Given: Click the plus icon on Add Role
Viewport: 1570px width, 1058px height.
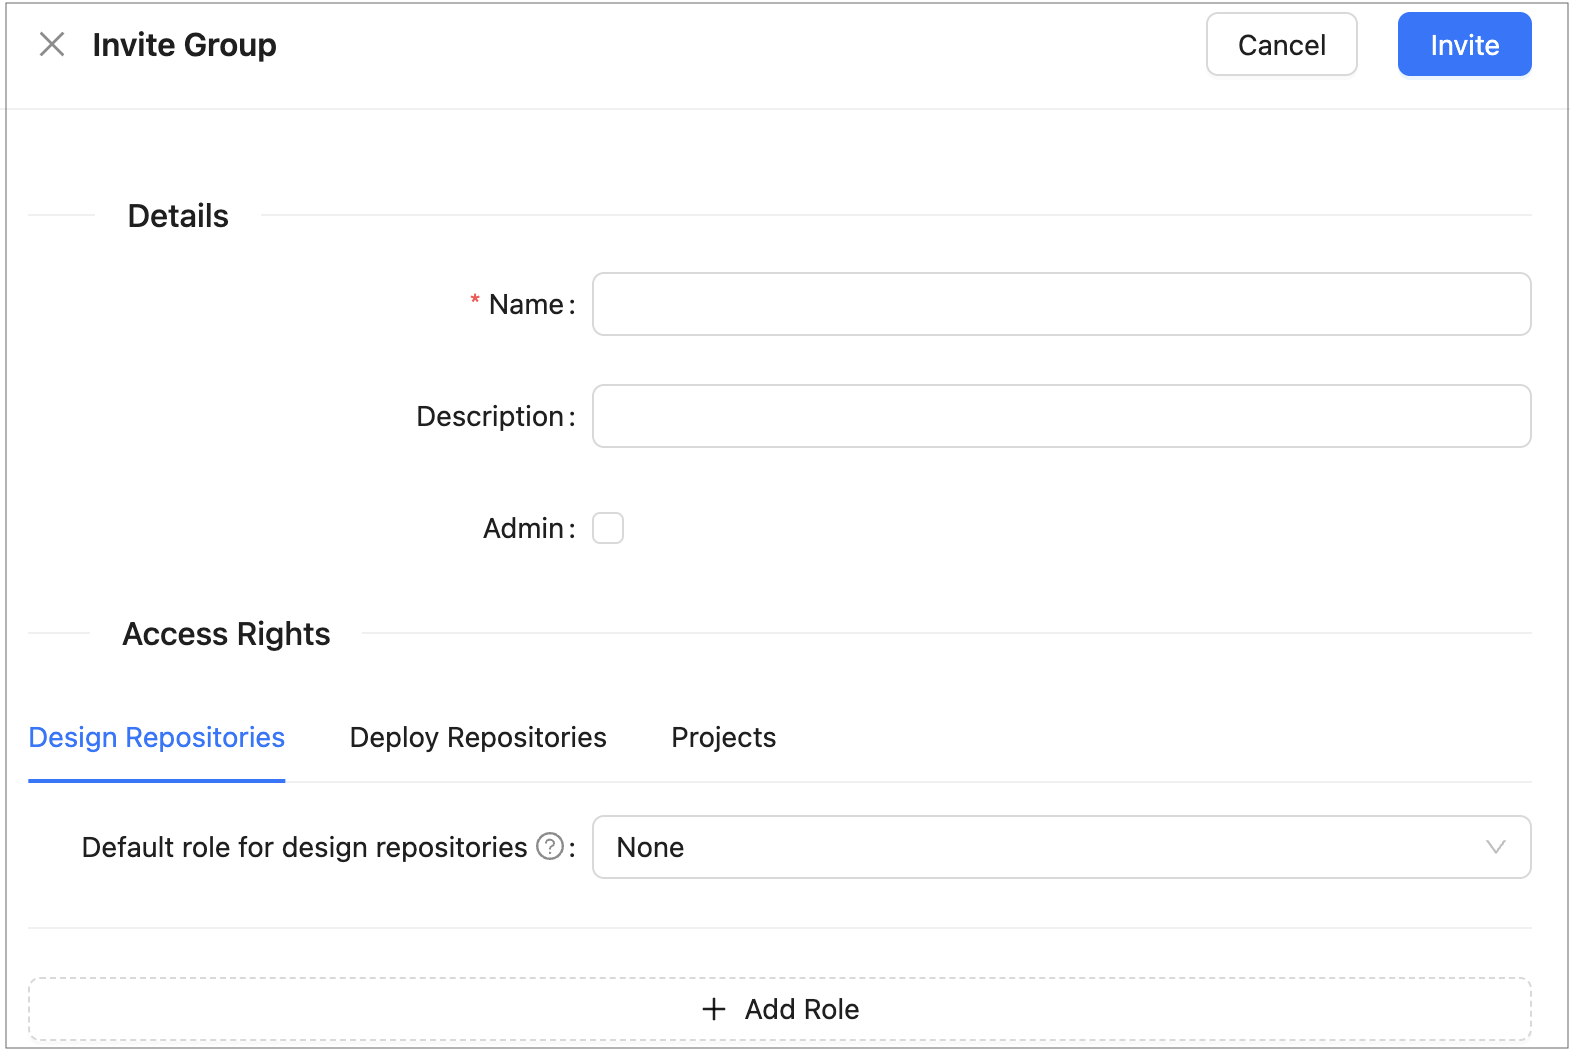Looking at the screenshot, I should pyautogui.click(x=714, y=1009).
